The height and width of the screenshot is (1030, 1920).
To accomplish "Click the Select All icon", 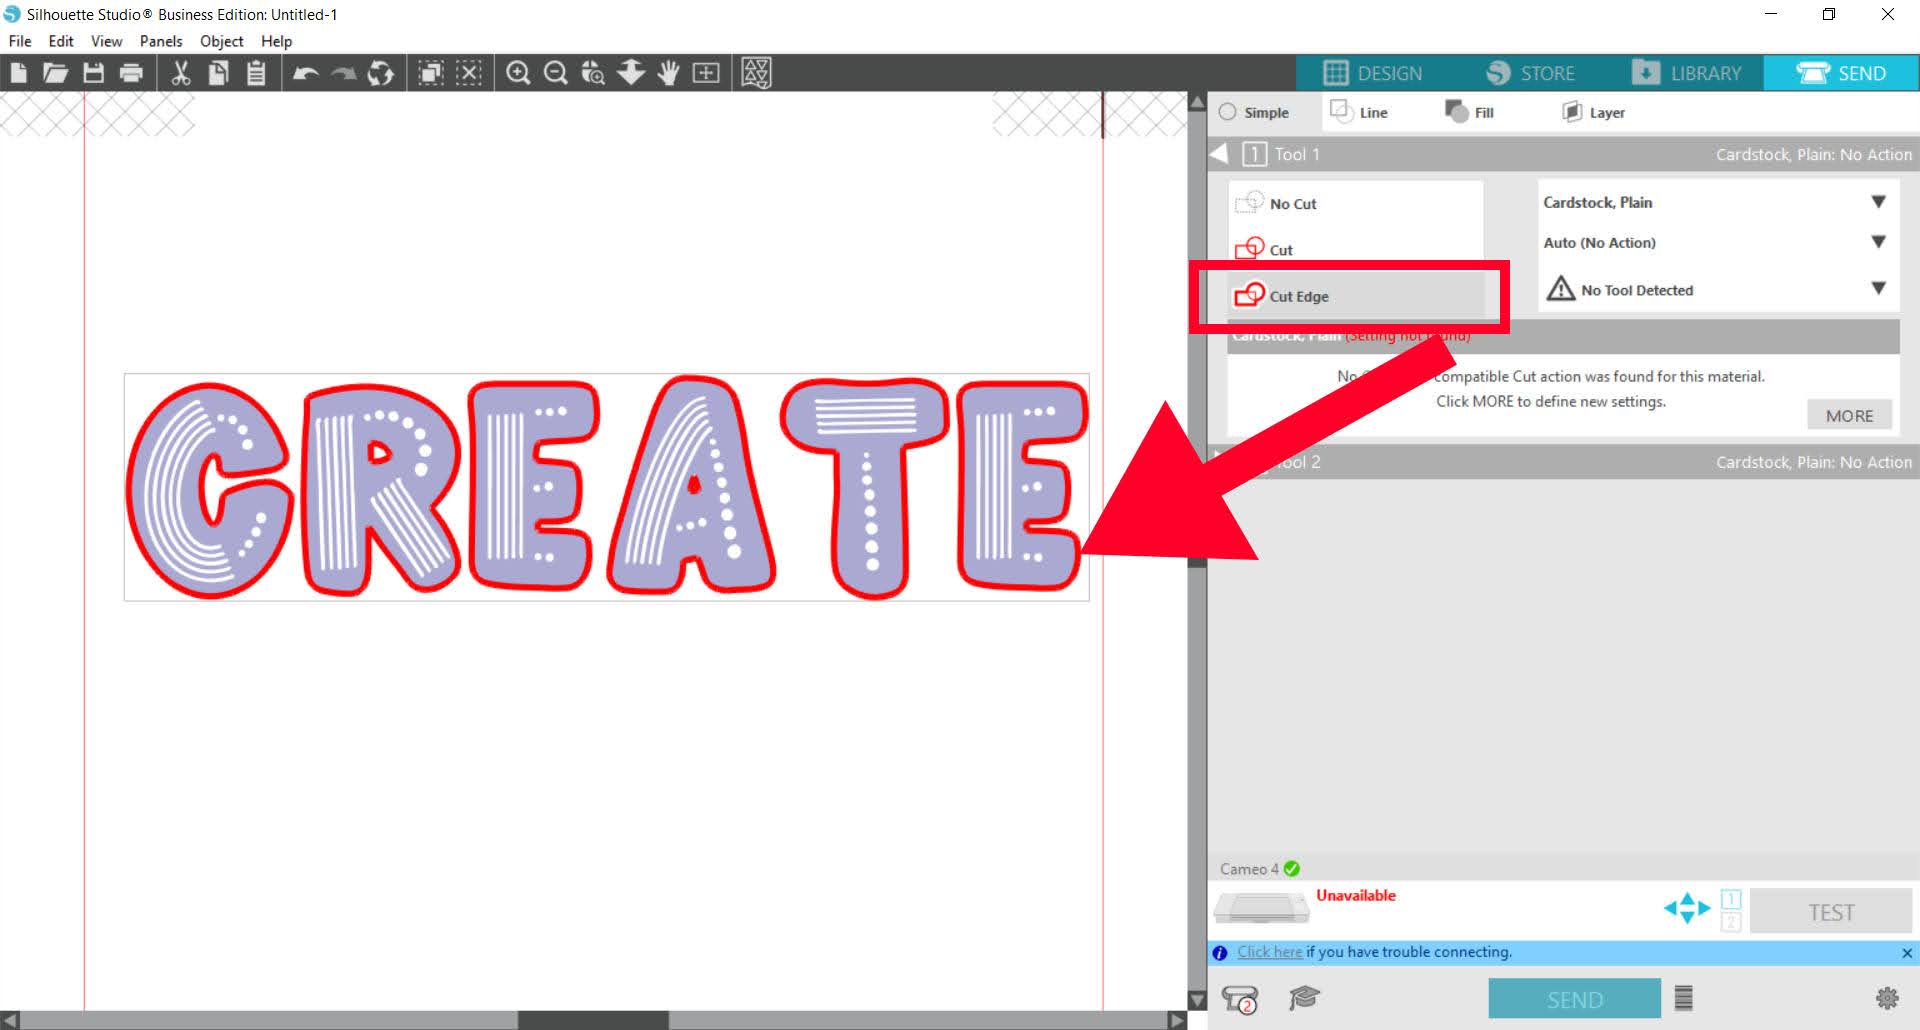I will click(x=431, y=73).
